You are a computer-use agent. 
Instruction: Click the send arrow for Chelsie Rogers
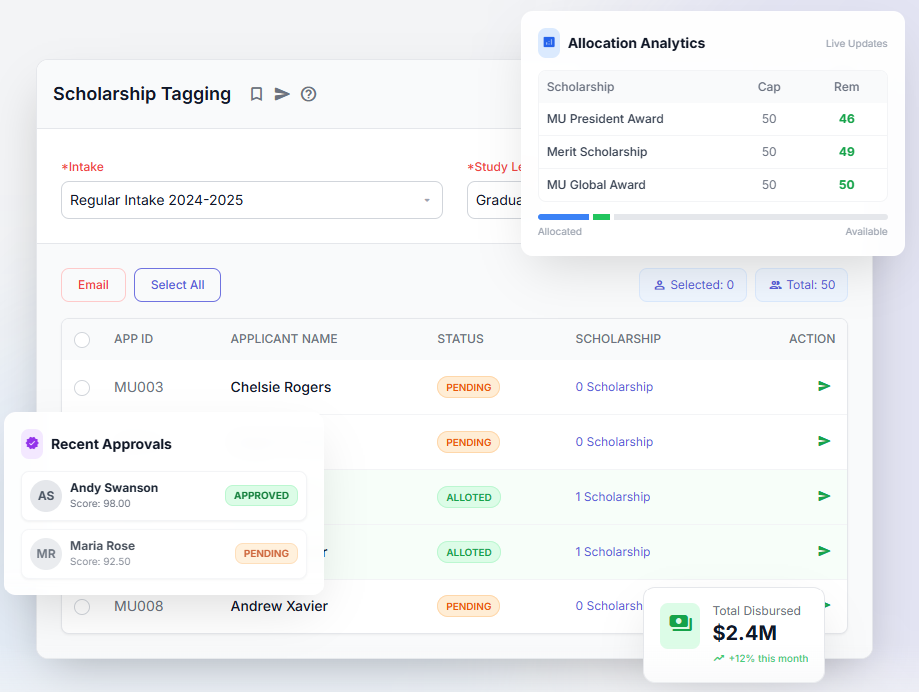pyautogui.click(x=824, y=386)
